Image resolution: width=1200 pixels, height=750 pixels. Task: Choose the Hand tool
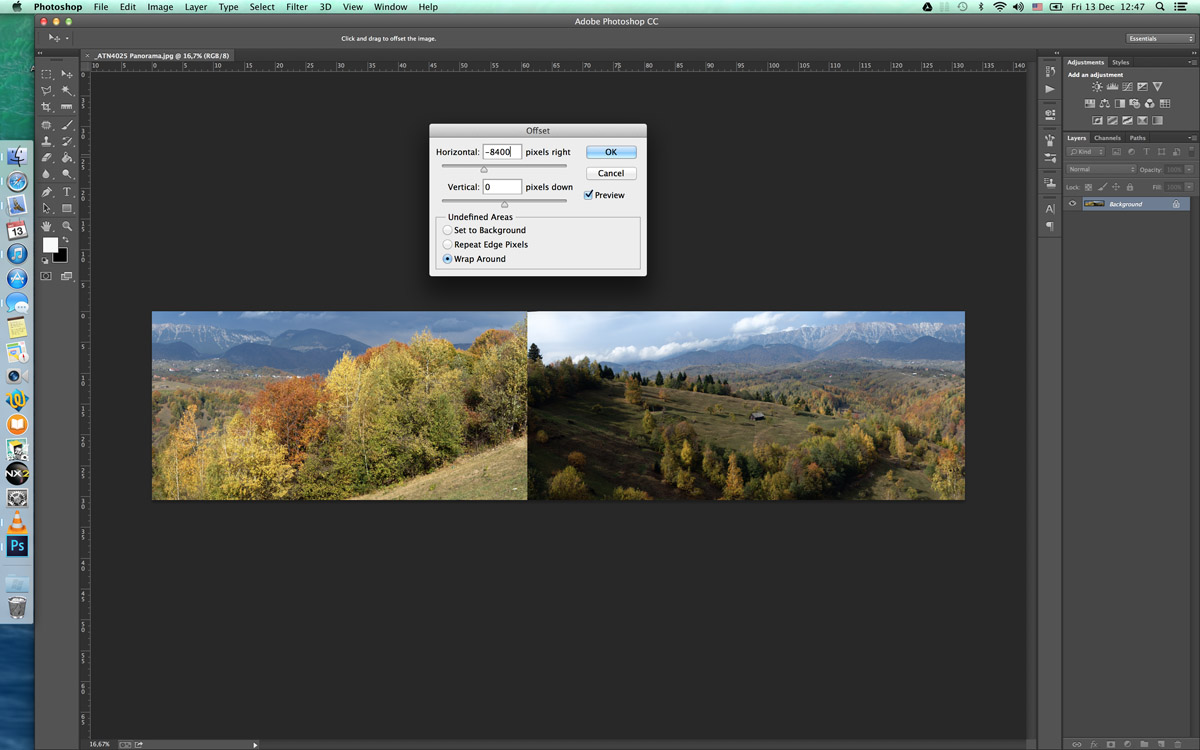[x=46, y=226]
